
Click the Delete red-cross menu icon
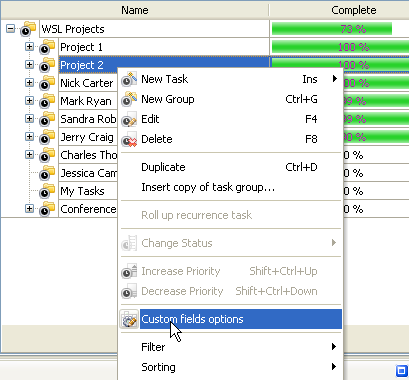pos(129,139)
